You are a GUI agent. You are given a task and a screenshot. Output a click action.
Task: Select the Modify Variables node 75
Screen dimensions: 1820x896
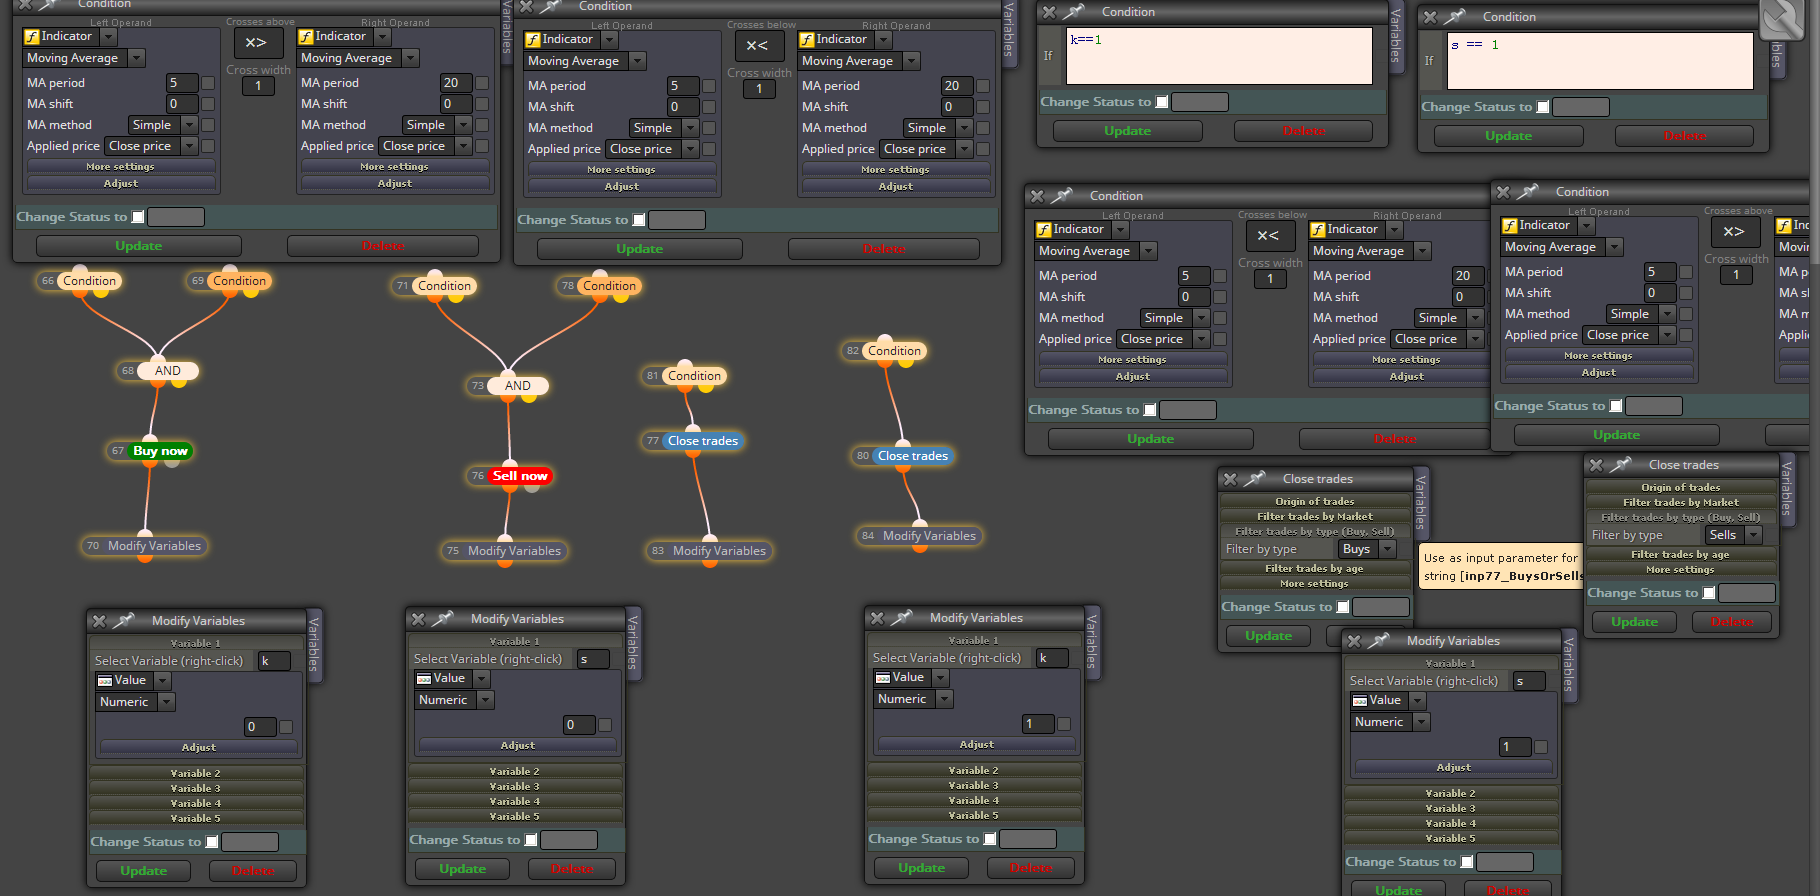coord(514,551)
